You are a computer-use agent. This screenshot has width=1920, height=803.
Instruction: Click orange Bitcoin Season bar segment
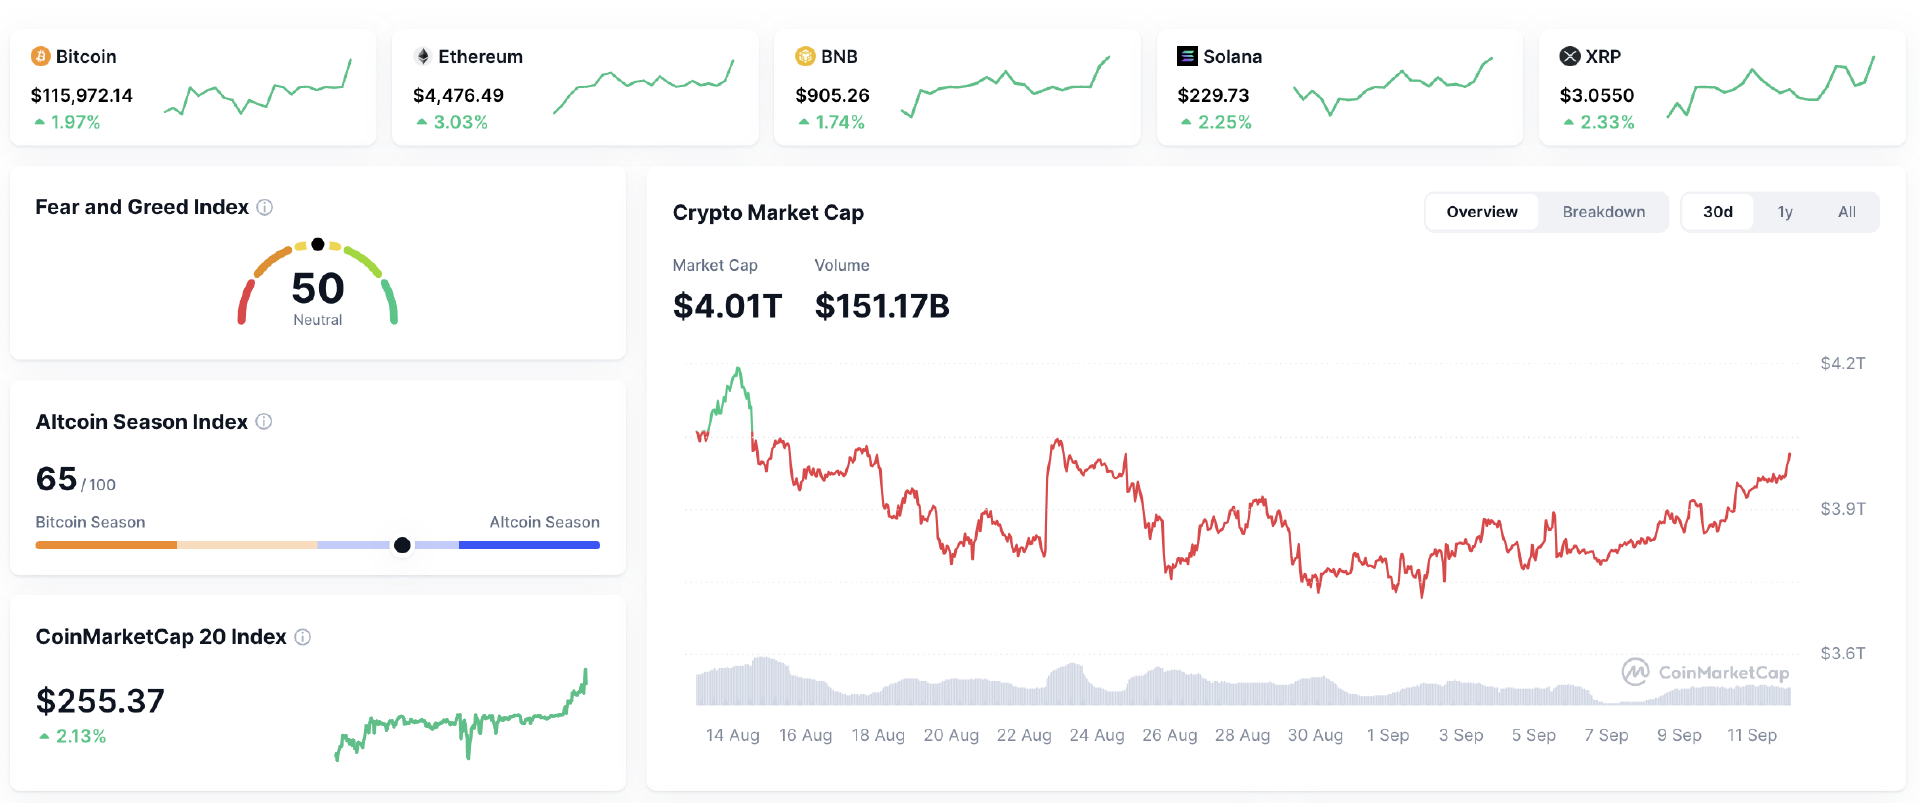(106, 545)
